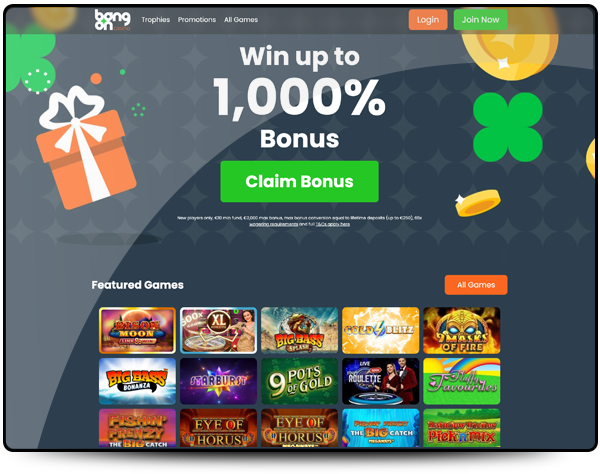Screen dimensions: 600x474
Task: Open the wagering requirements link
Action: coord(273,224)
